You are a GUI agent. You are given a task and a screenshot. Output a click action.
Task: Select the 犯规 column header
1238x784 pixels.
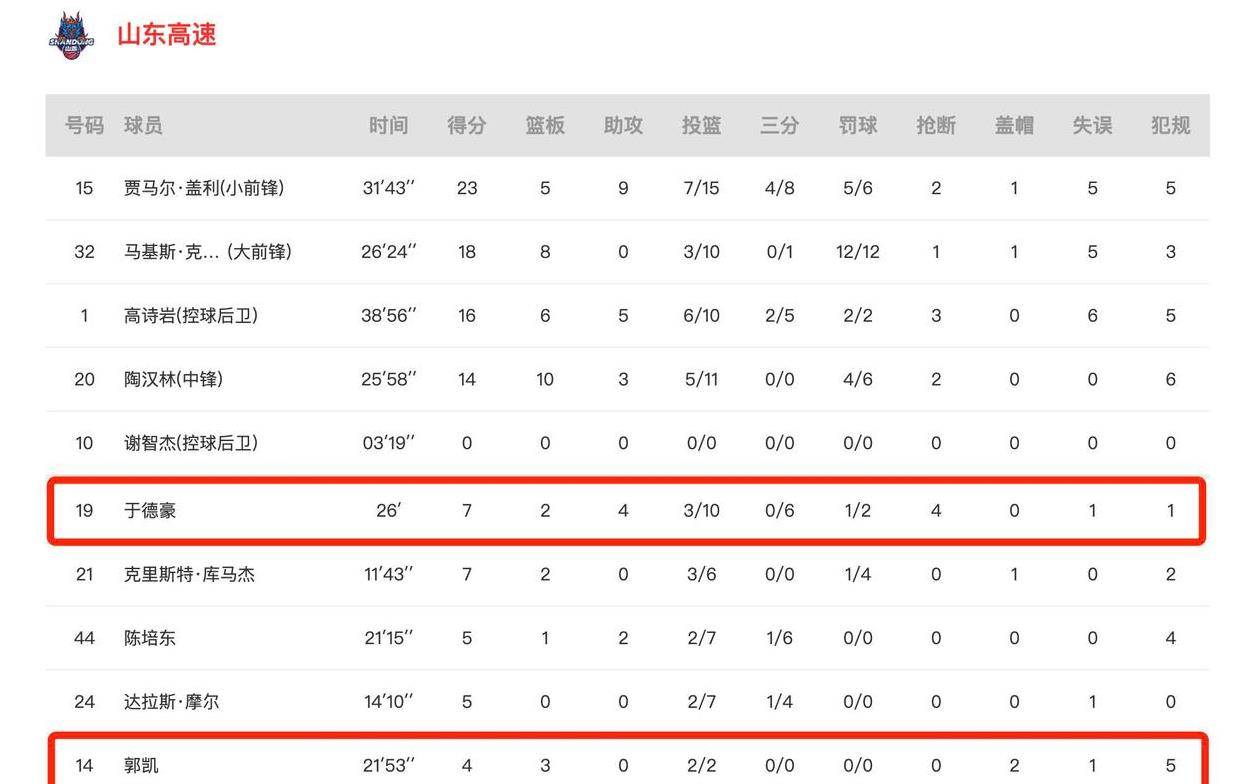1170,125
